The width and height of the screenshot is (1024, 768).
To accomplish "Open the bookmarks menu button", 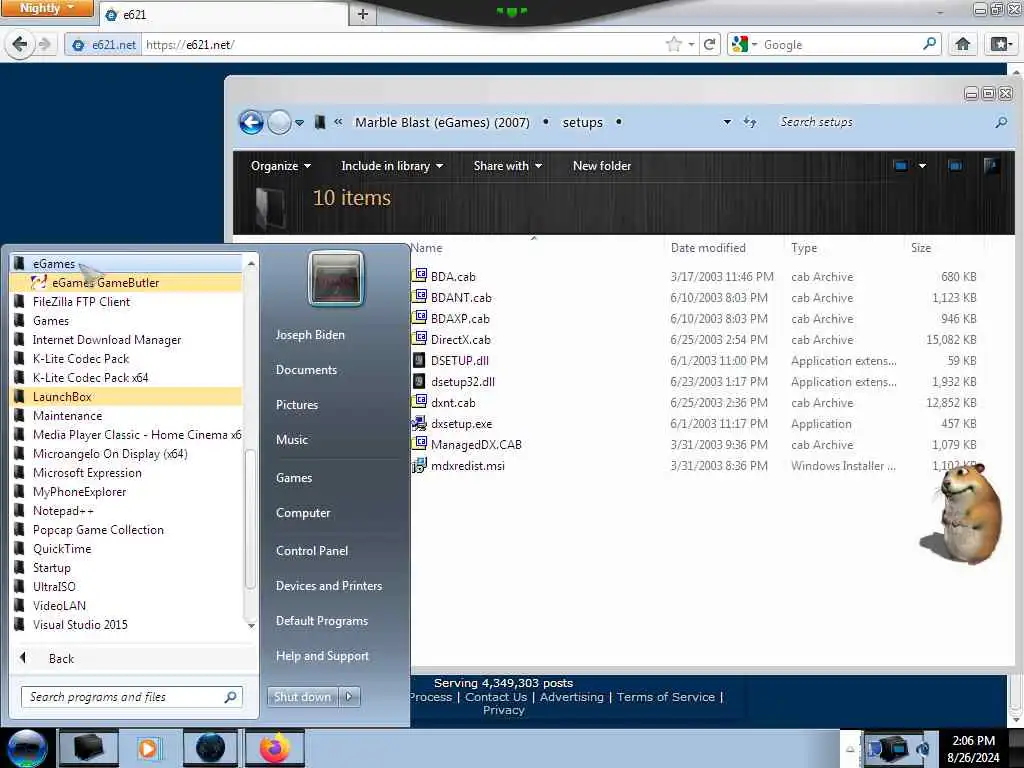I will coord(1001,44).
